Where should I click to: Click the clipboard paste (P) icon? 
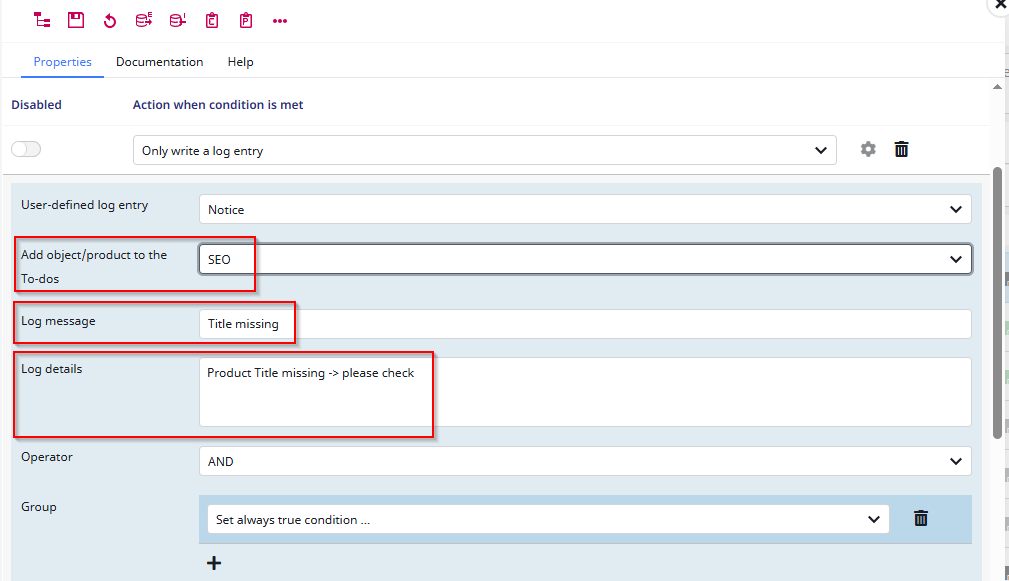pos(245,19)
